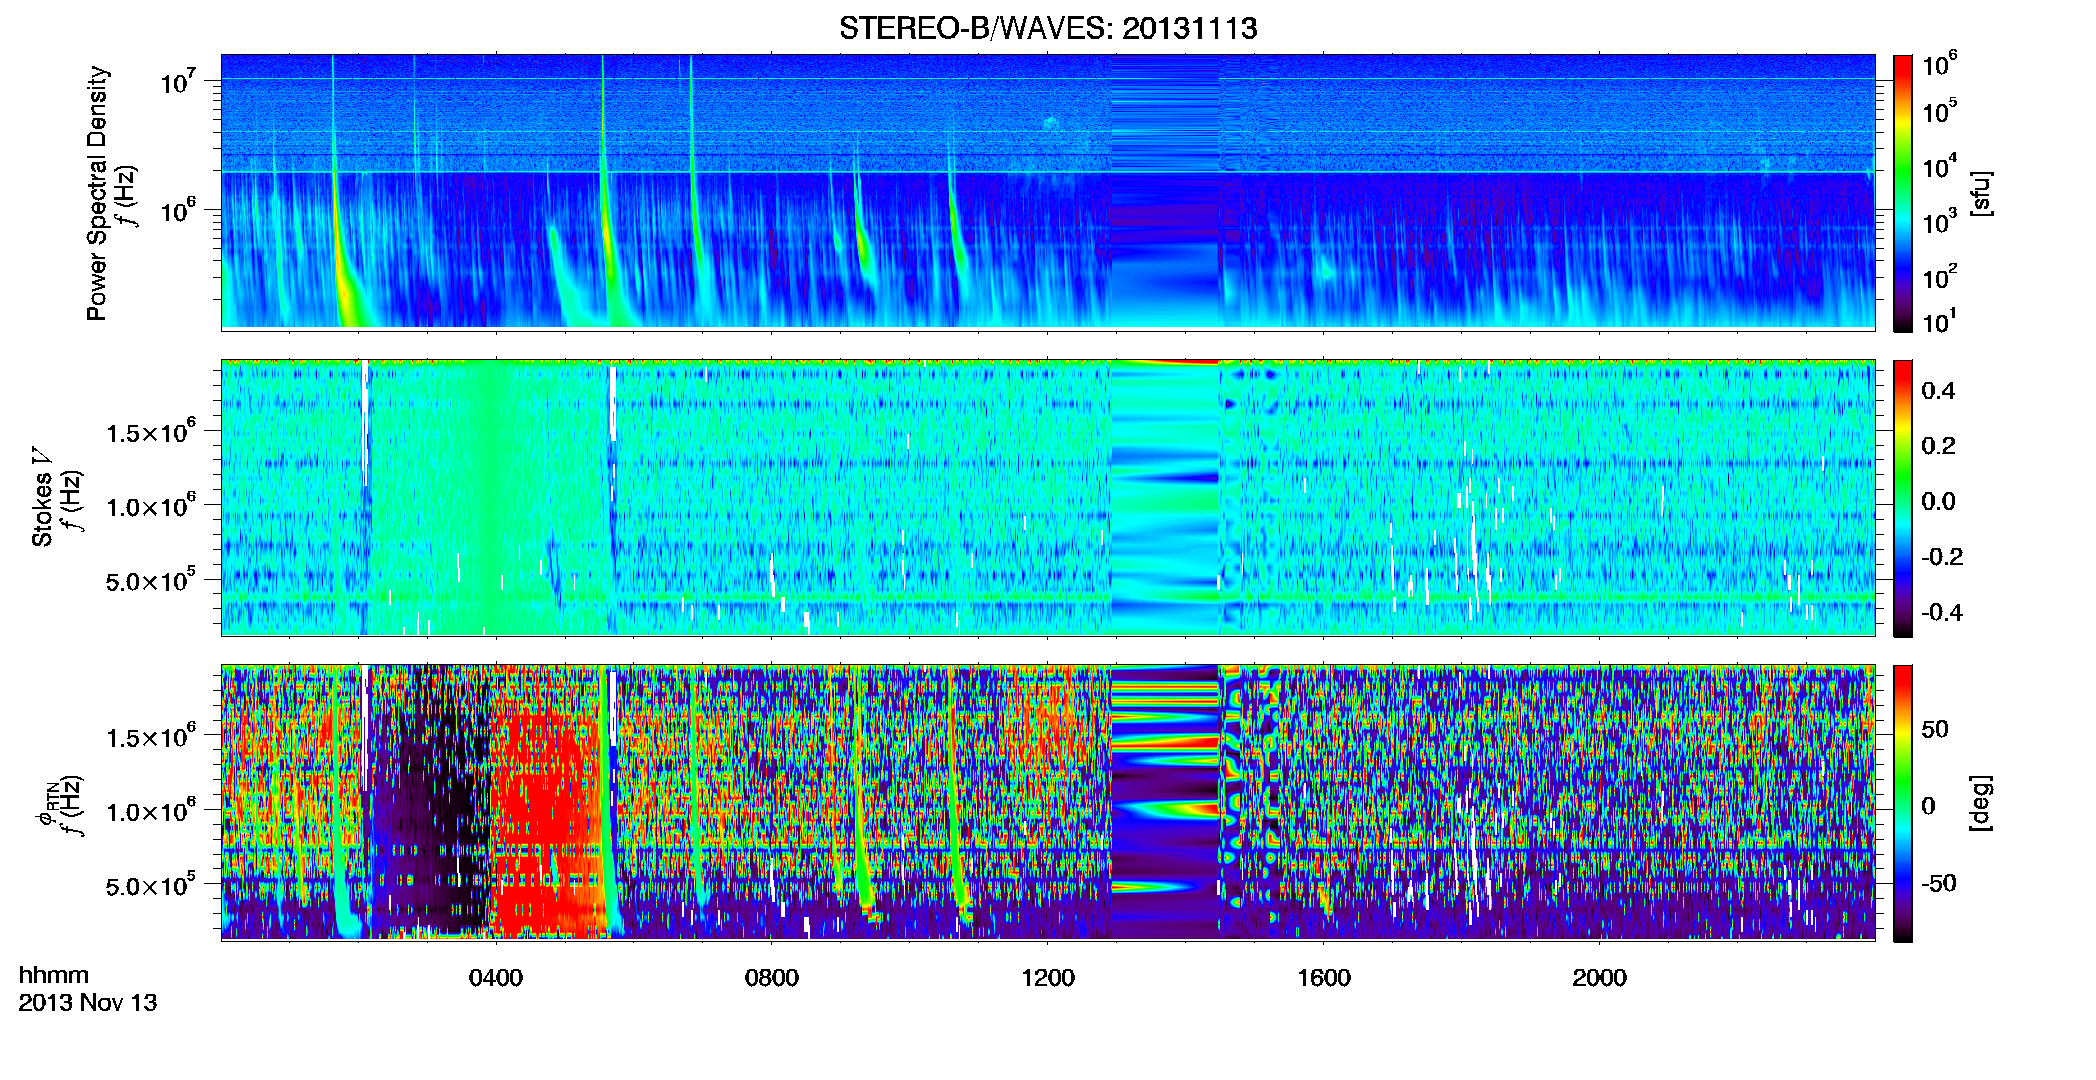Click the -0.4 value on Stokes color bar

(x=1942, y=612)
